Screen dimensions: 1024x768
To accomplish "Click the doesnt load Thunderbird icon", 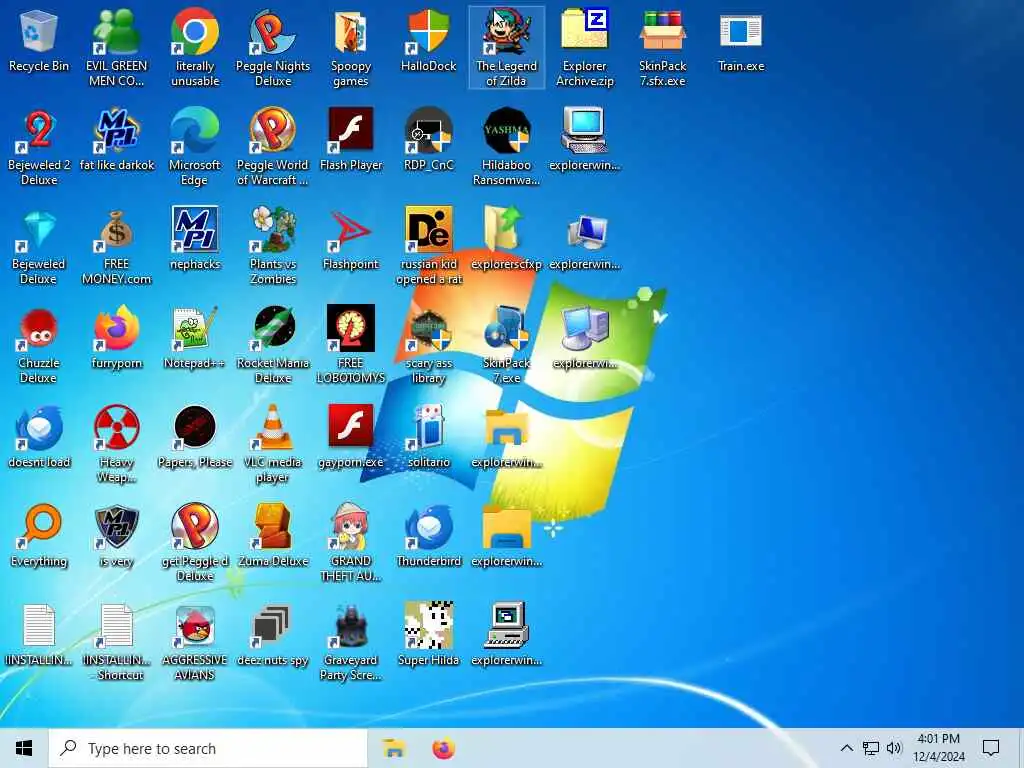I will point(39,428).
